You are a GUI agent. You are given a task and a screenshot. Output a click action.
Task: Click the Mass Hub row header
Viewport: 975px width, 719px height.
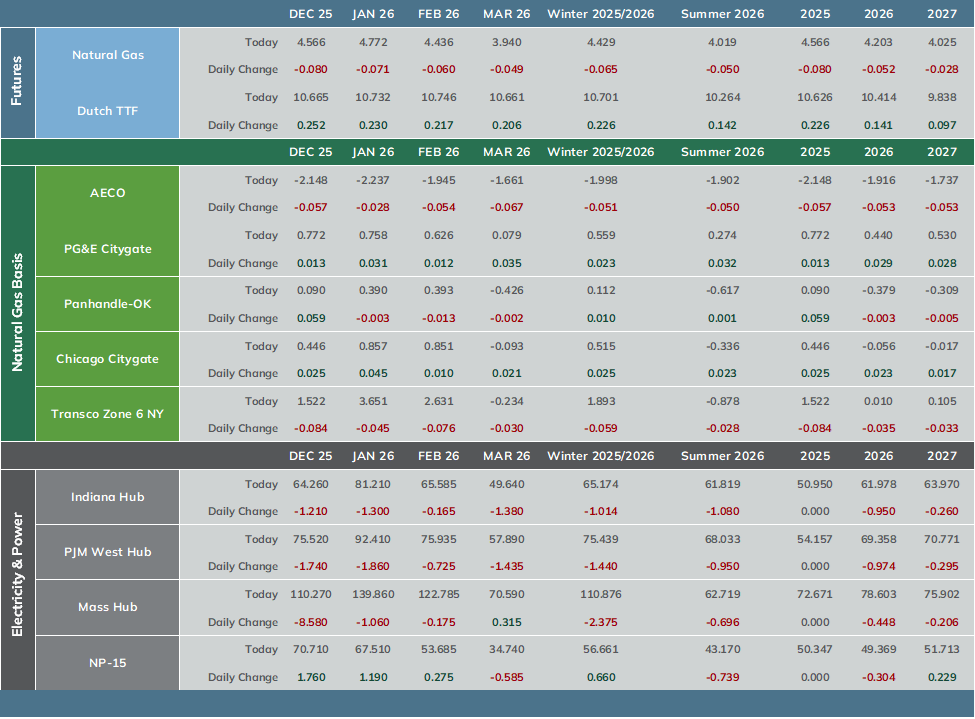coord(108,607)
